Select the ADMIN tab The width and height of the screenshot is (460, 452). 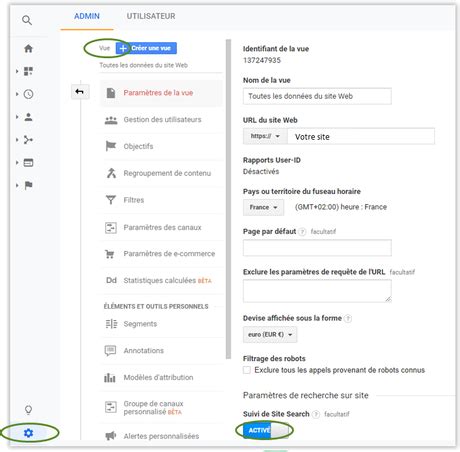(x=87, y=16)
